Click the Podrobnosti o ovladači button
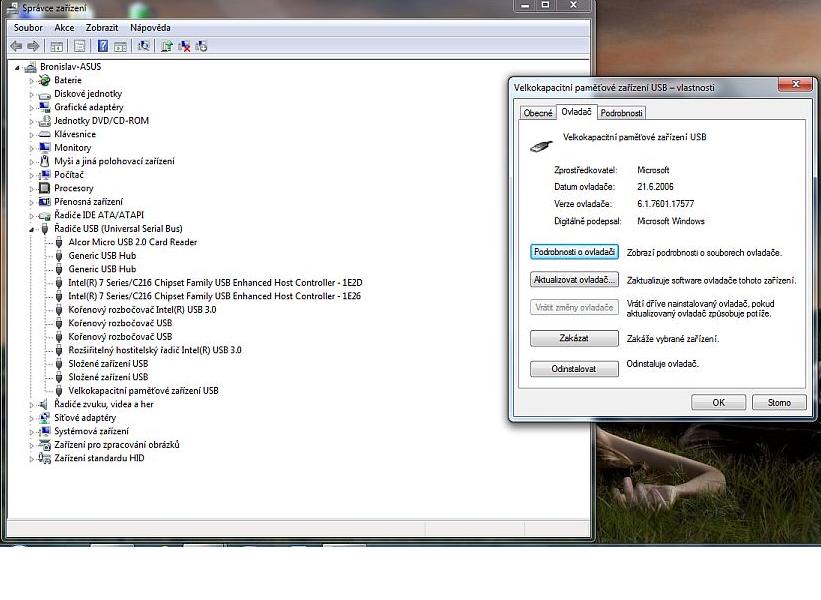The image size is (821, 600). click(574, 252)
